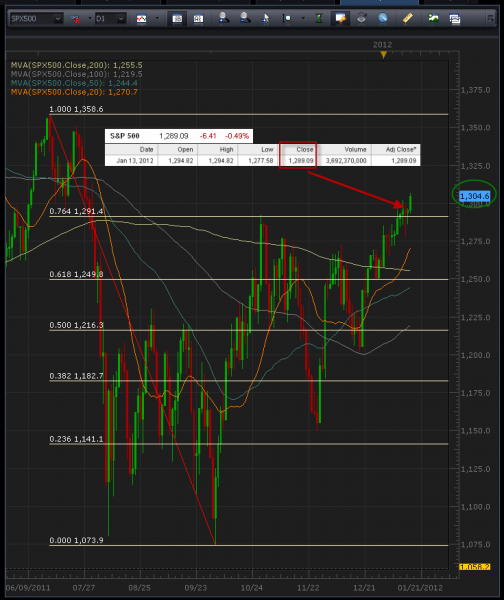Select the MVA 20 indicator label
The image size is (504, 600).
pyautogui.click(x=74, y=92)
